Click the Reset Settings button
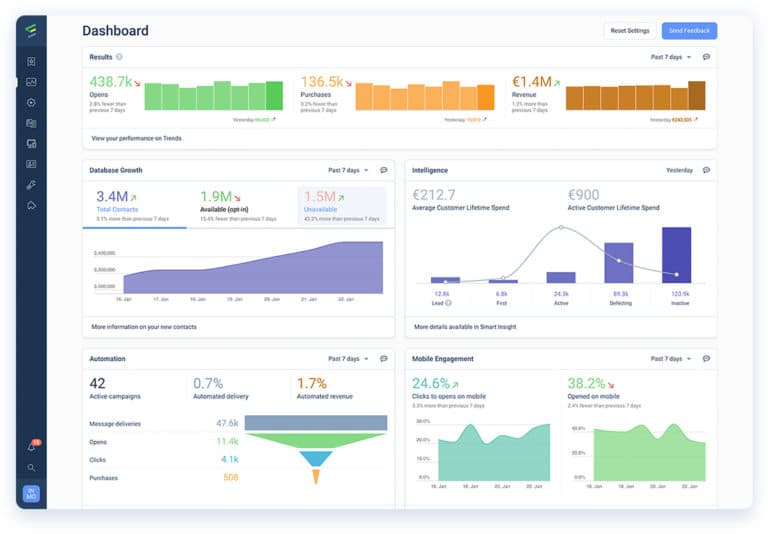 coord(630,31)
